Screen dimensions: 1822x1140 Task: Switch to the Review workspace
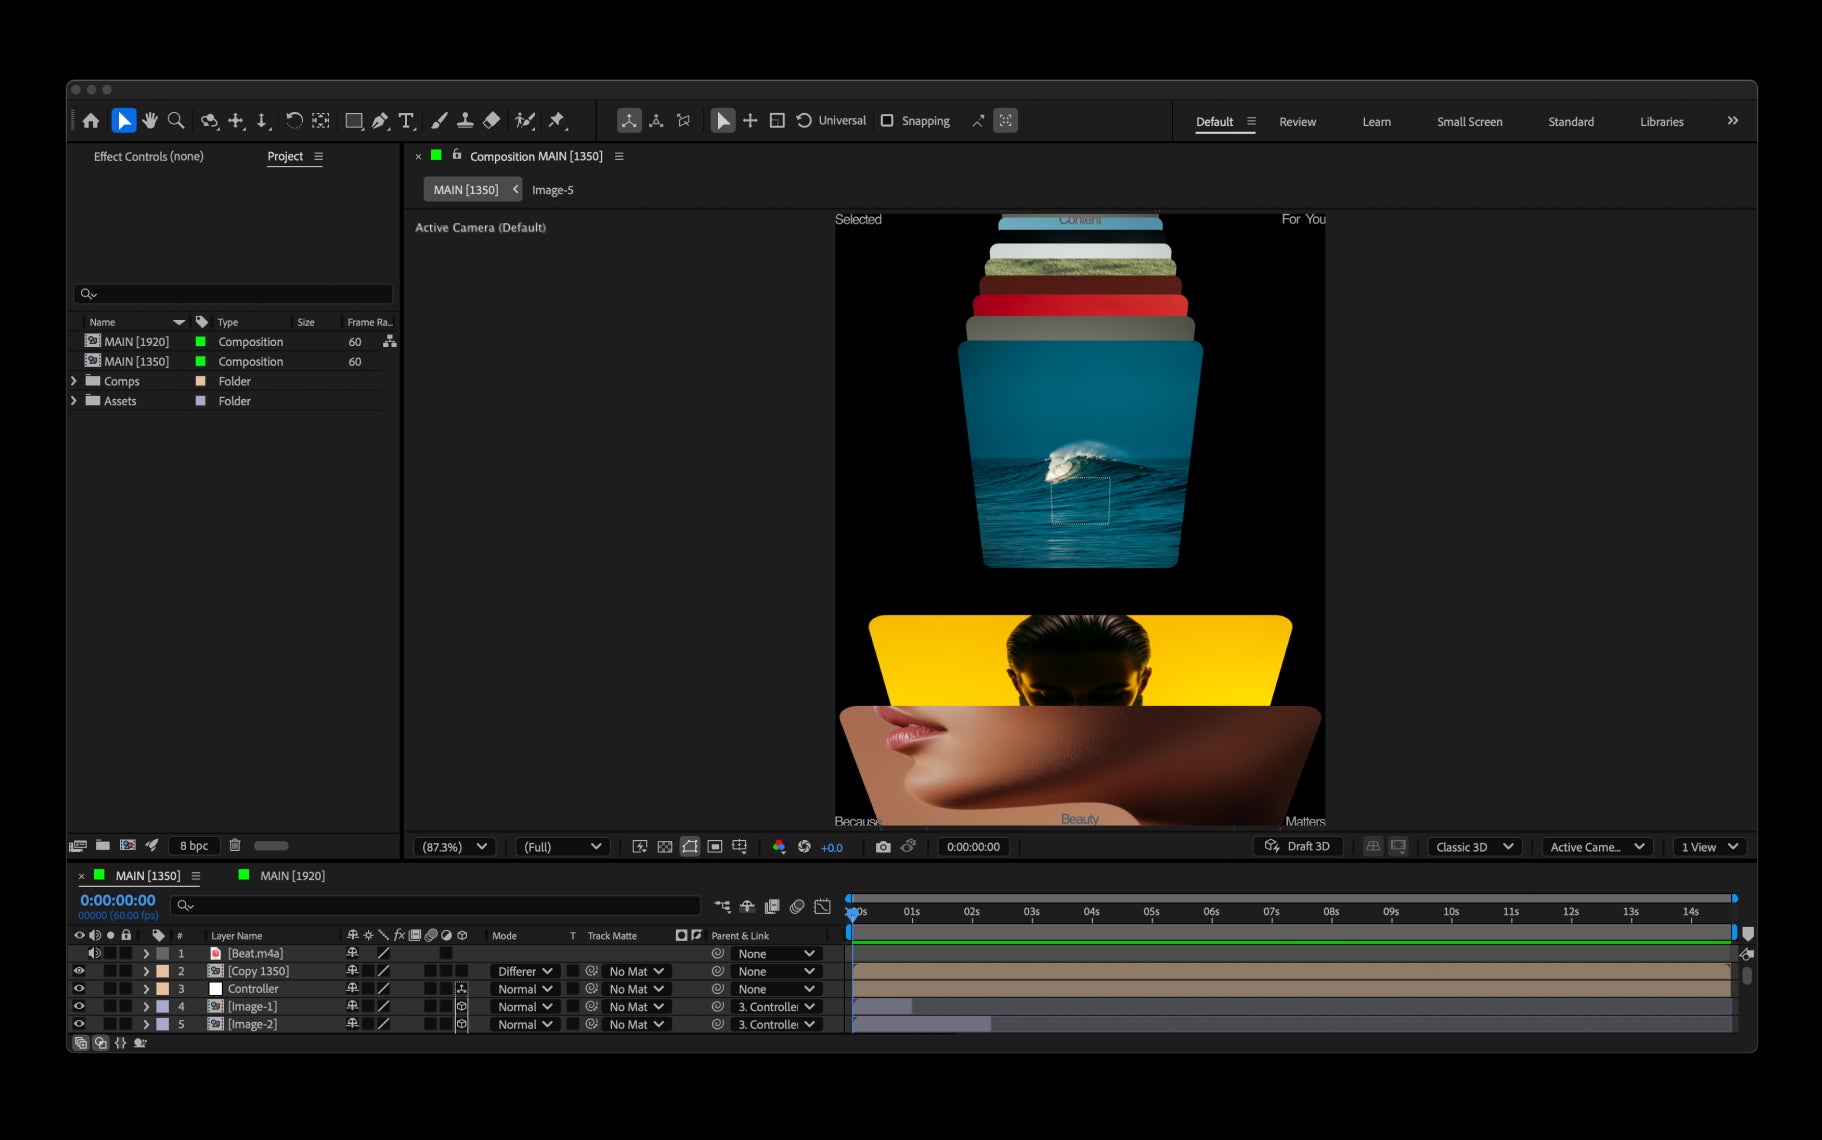pyautogui.click(x=1297, y=122)
